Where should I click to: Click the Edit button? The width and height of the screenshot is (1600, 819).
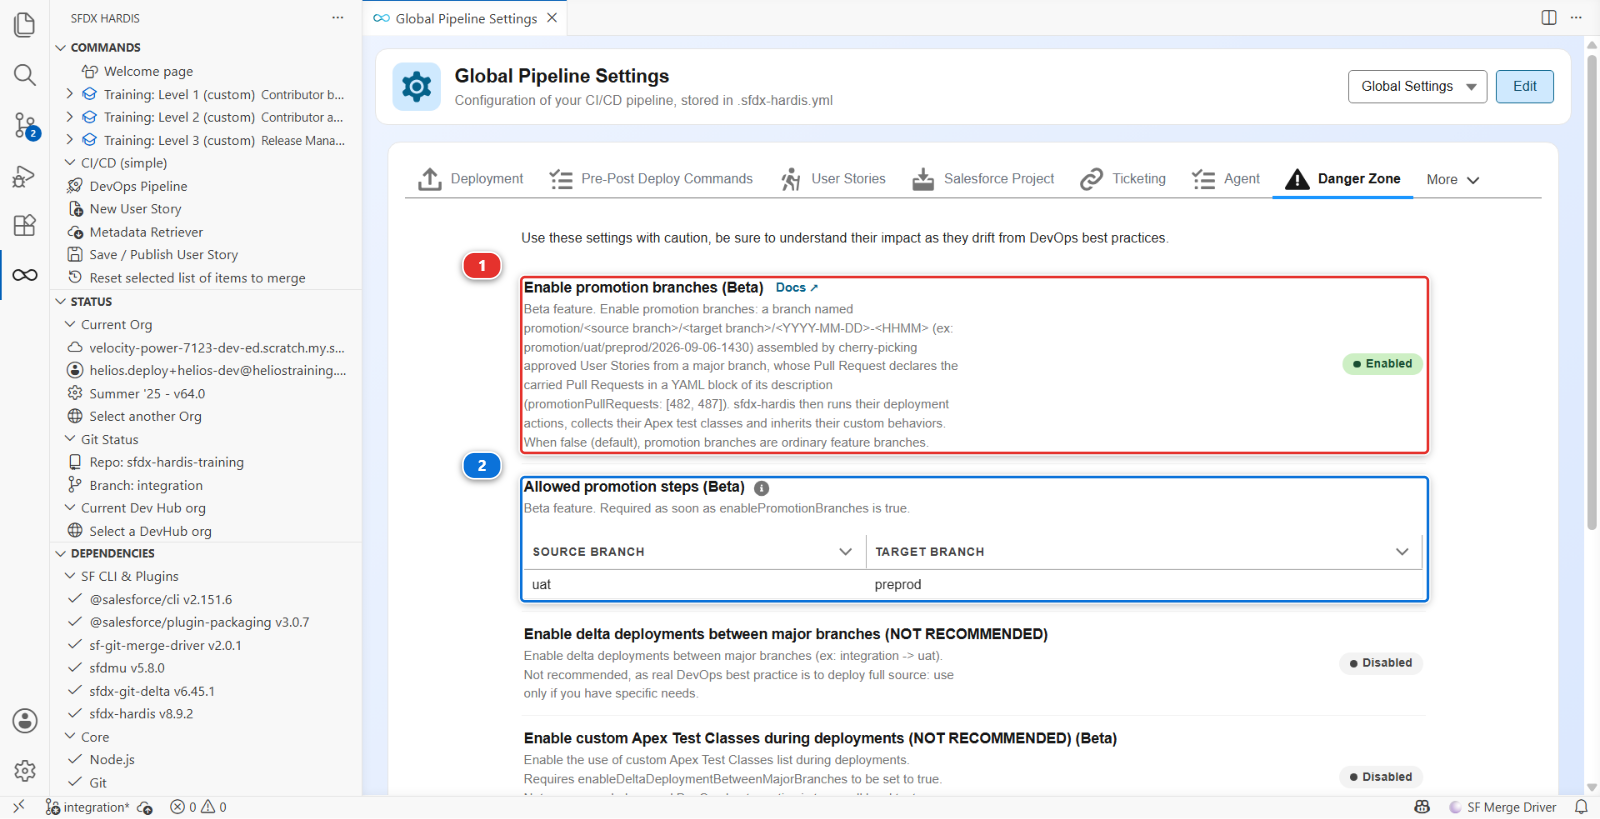1525,86
